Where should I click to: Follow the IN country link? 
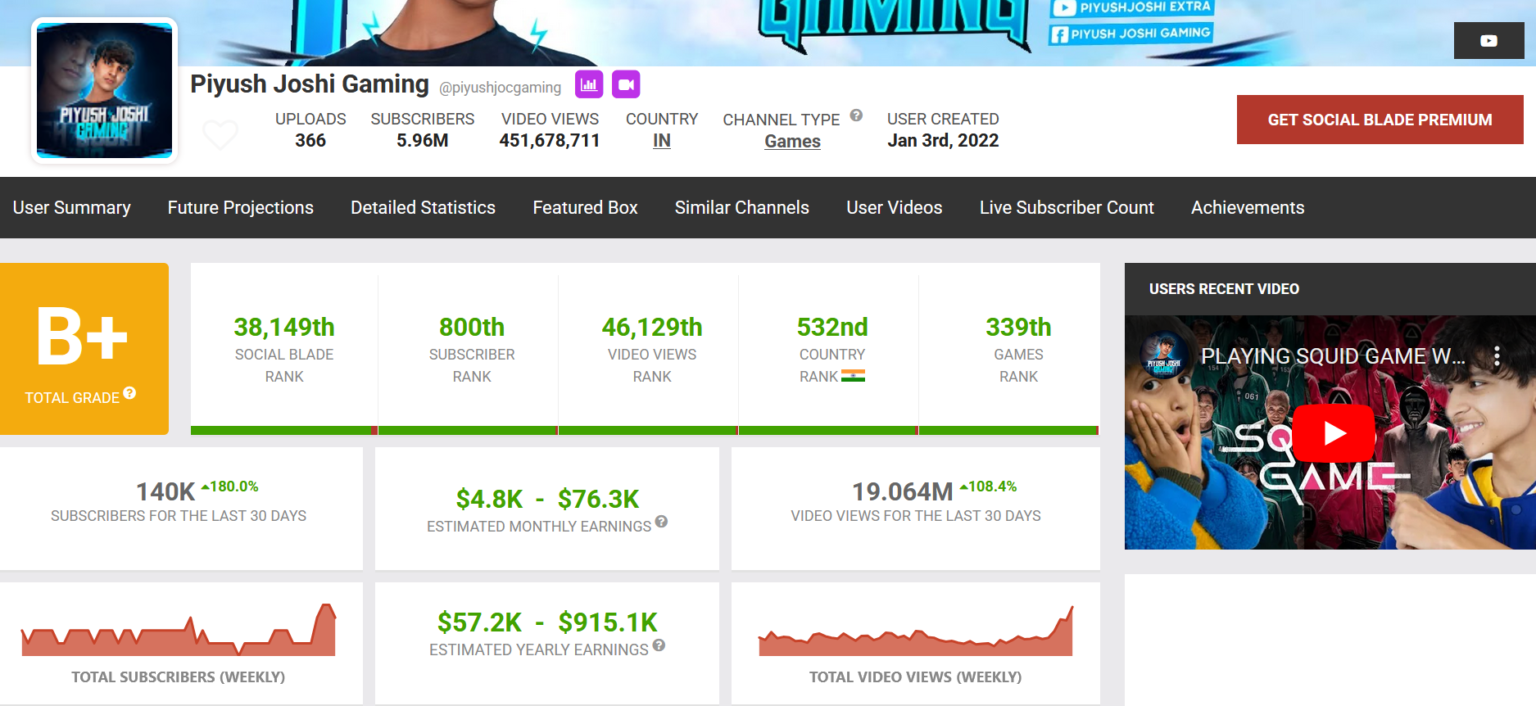tap(662, 141)
